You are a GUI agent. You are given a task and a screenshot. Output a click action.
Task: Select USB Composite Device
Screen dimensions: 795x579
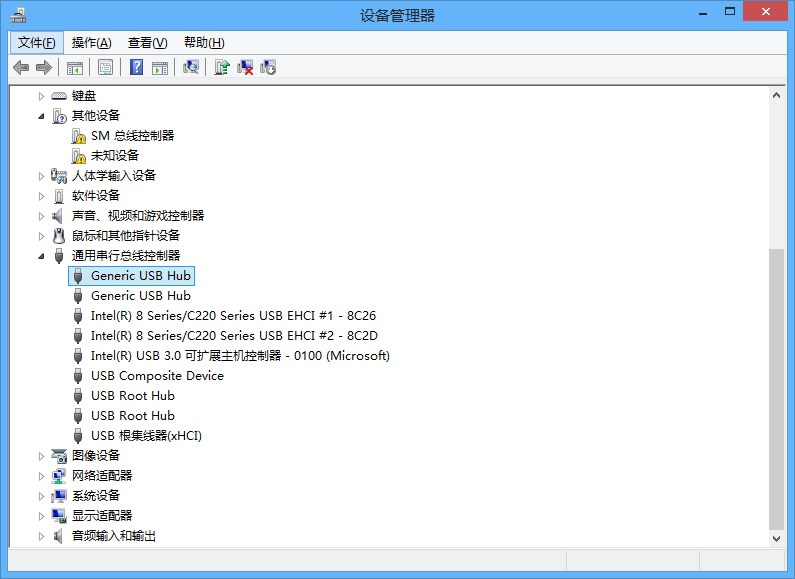click(x=157, y=376)
